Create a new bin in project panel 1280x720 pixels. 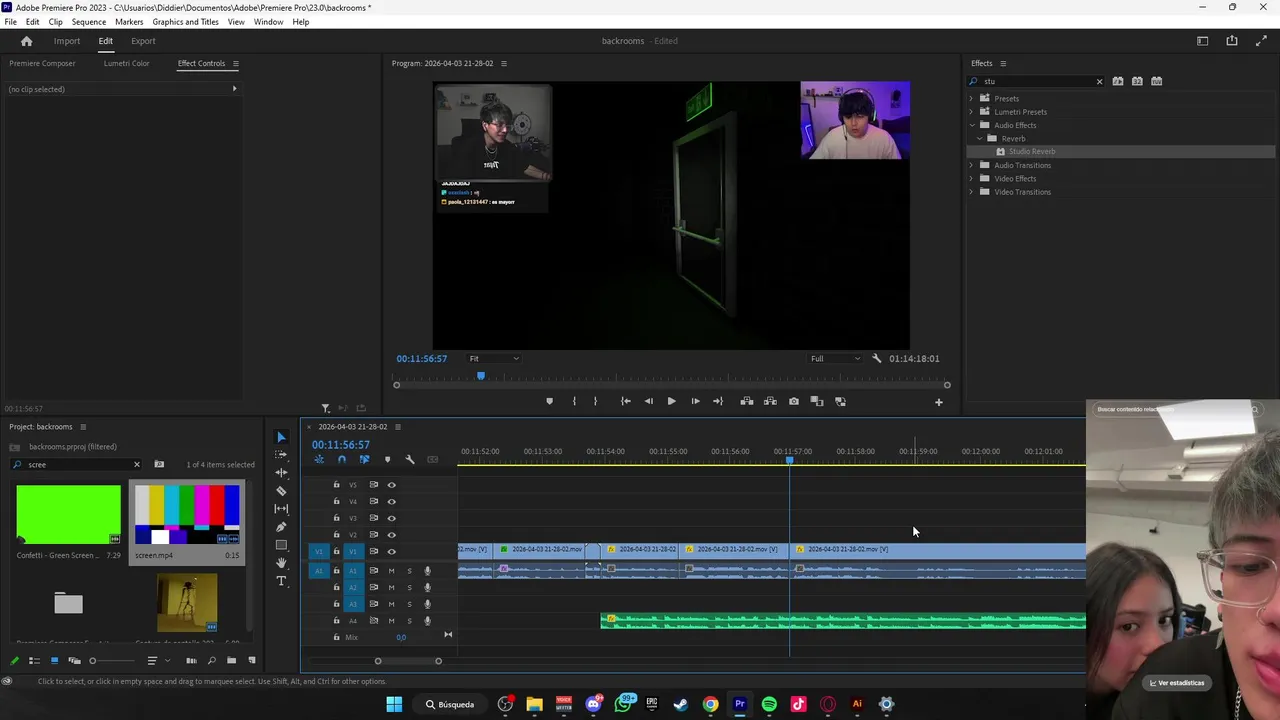[231, 660]
